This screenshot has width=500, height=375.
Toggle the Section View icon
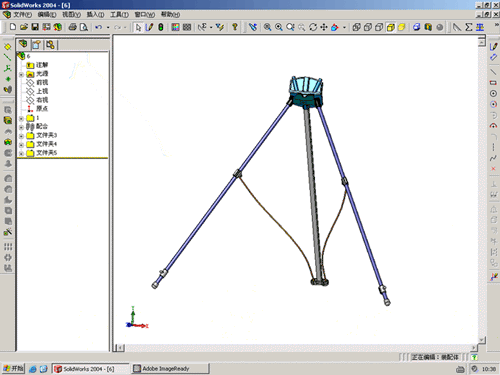(428, 27)
